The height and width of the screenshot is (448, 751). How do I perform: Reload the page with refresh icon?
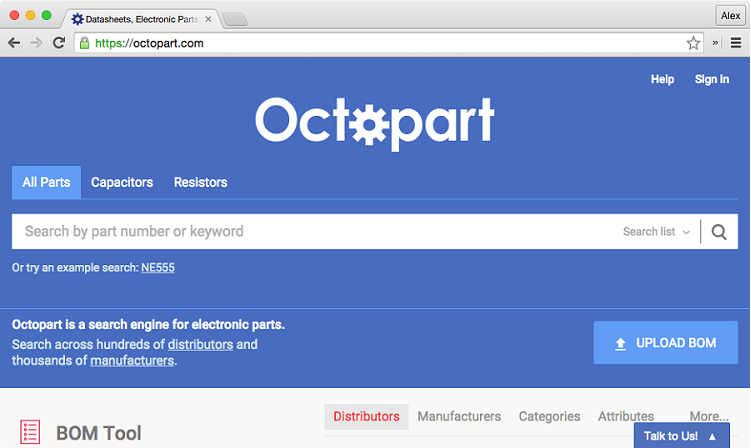59,43
